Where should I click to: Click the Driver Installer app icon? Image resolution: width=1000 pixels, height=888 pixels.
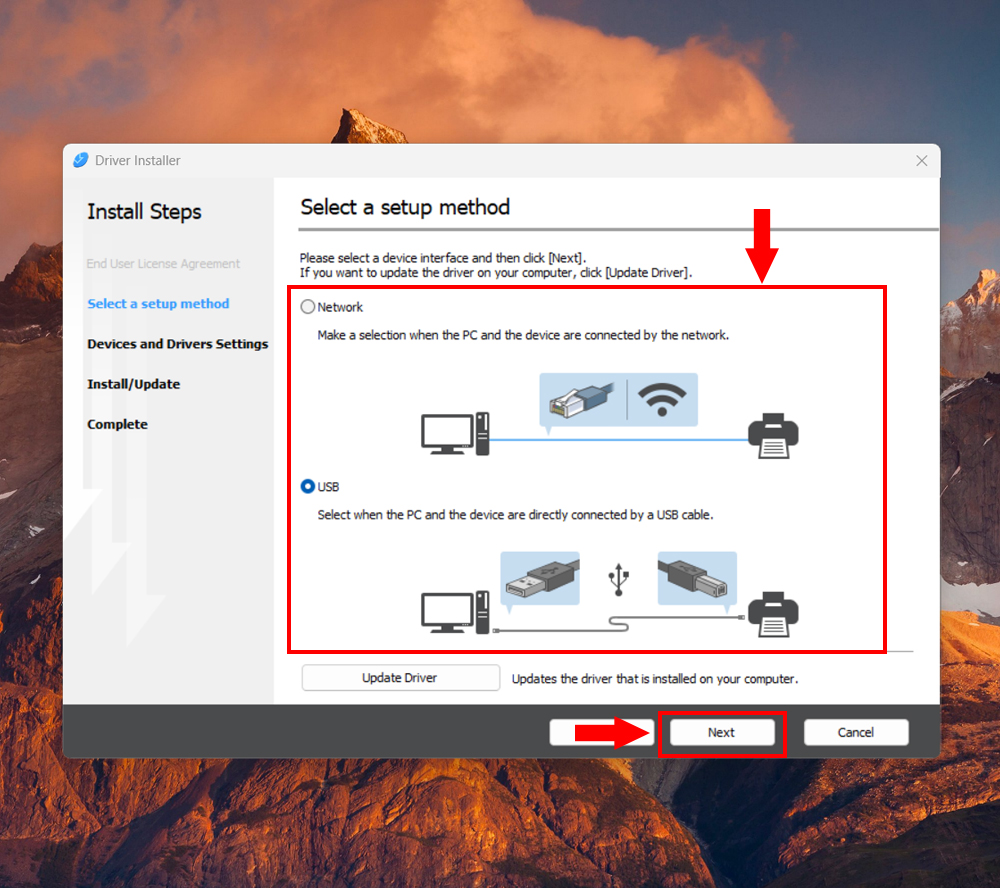click(x=81, y=160)
